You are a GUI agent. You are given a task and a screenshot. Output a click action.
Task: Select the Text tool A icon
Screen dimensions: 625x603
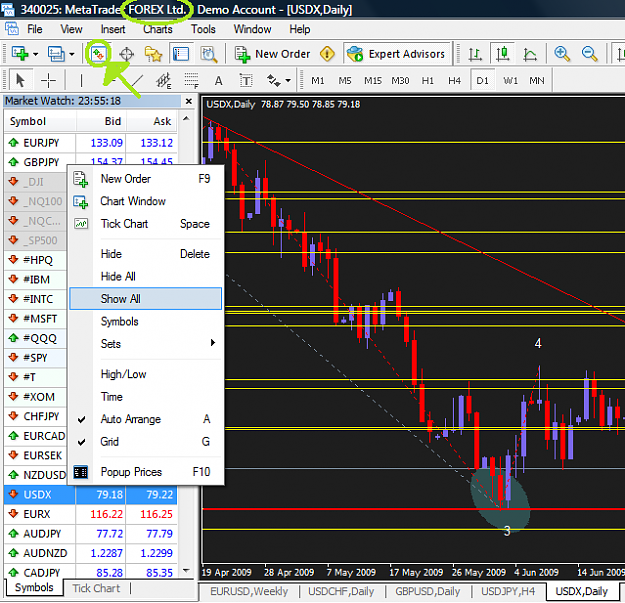218,81
